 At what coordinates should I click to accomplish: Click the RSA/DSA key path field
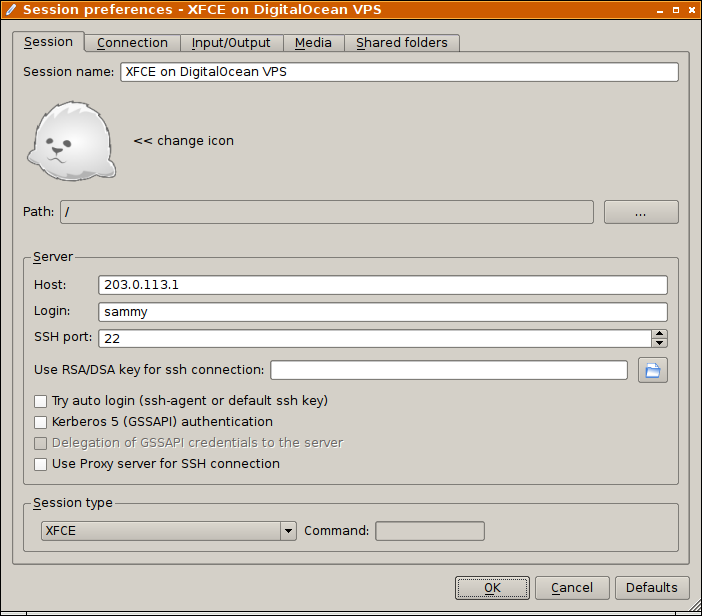449,370
